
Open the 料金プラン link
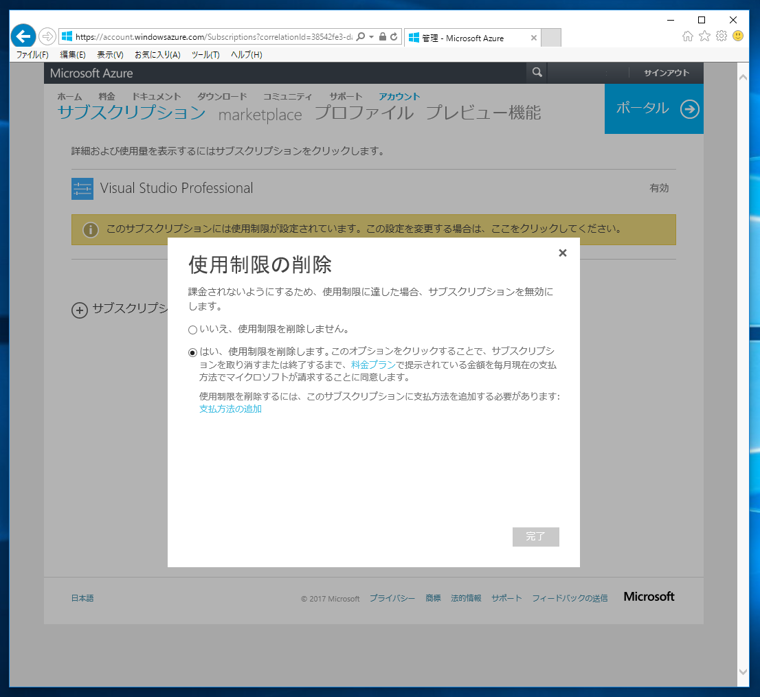[x=373, y=364]
